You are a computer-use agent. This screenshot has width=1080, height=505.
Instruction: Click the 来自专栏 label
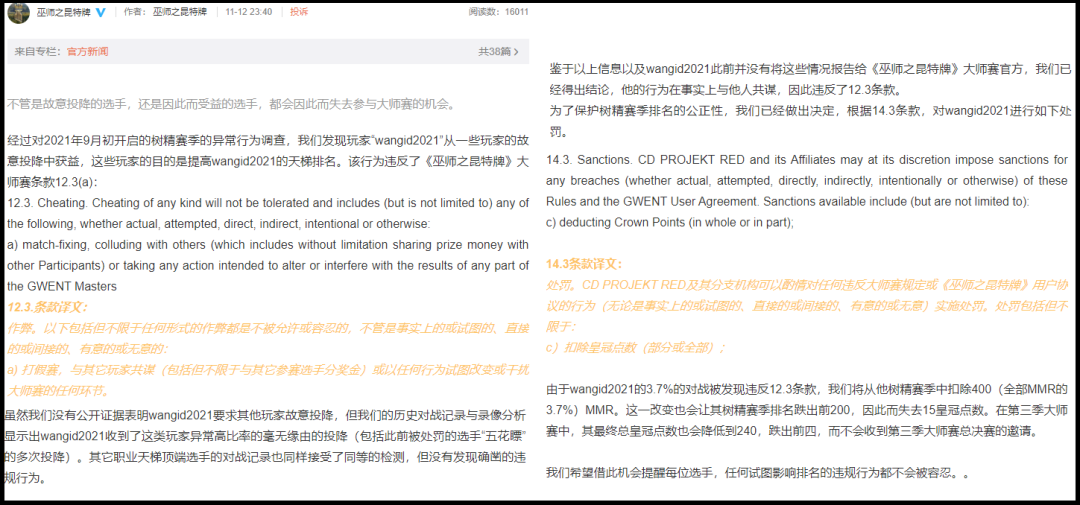[x=39, y=51]
